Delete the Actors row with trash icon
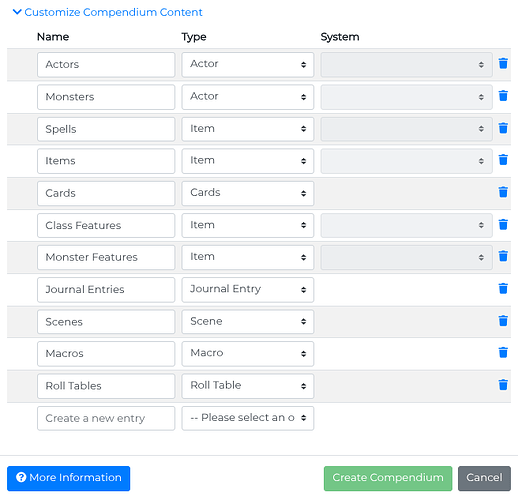The height and width of the screenshot is (500, 518). 503,63
